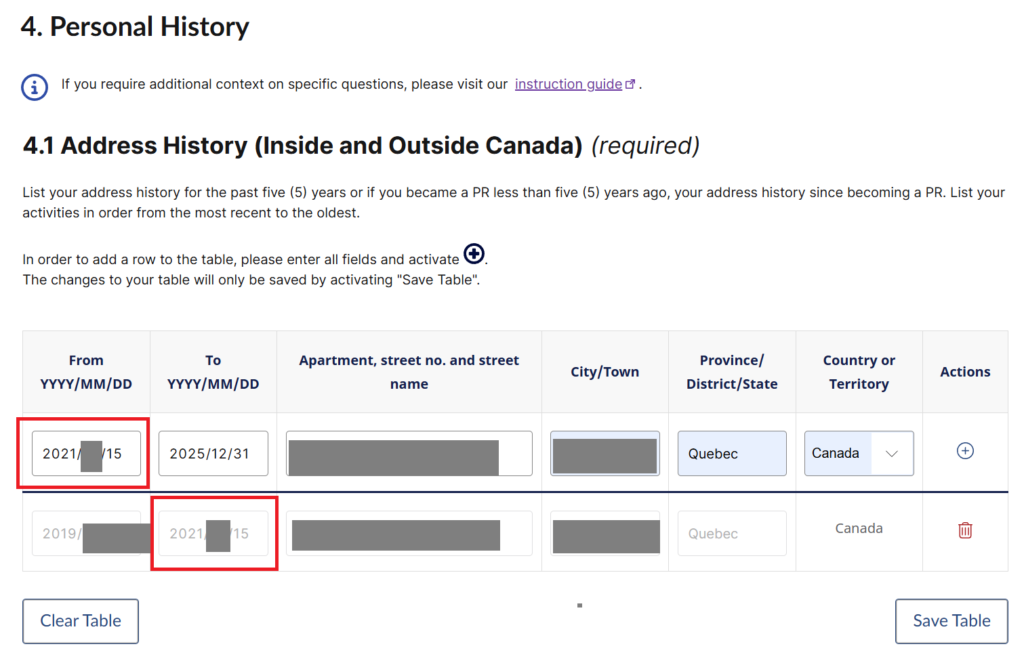Click the greyed-out Quebec field in row two
Viewport: 1024px width, 661px height.
coord(731,533)
